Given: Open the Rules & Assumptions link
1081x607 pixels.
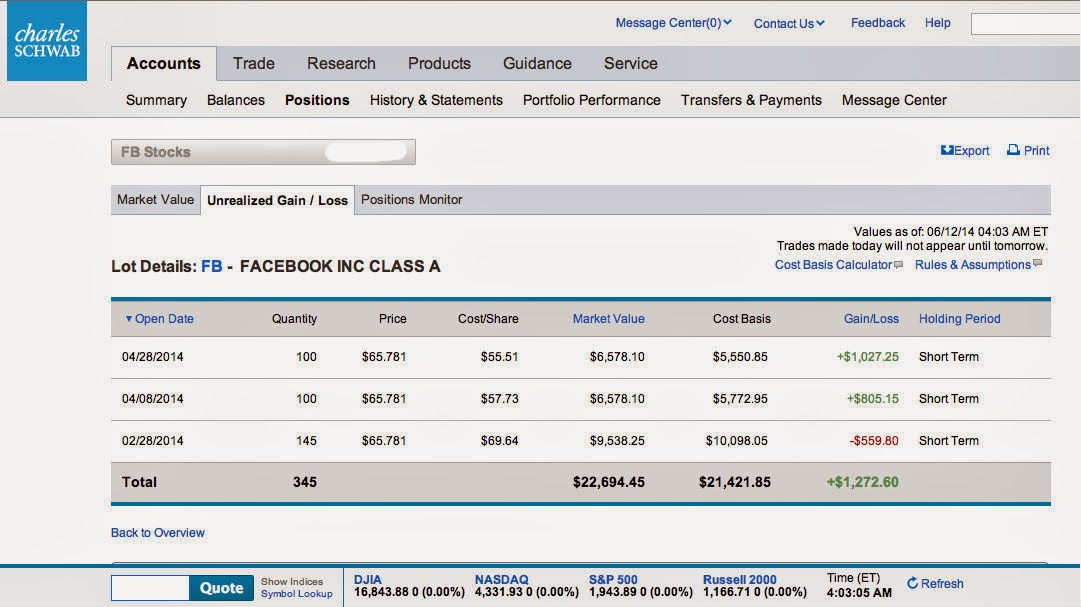Looking at the screenshot, I should pos(973,264).
